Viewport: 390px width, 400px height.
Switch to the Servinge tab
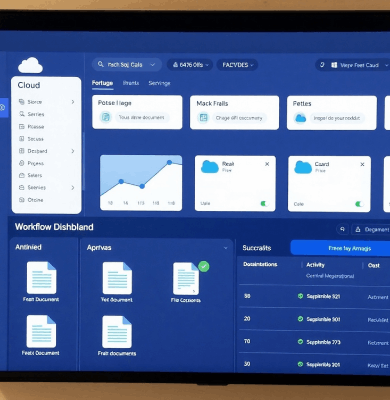click(159, 83)
